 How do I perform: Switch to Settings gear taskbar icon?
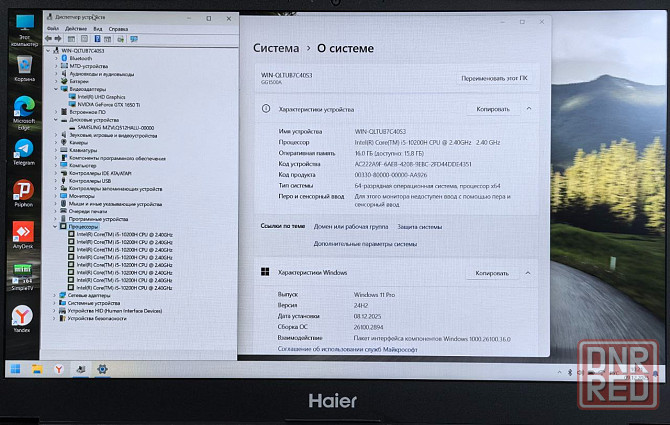point(102,369)
